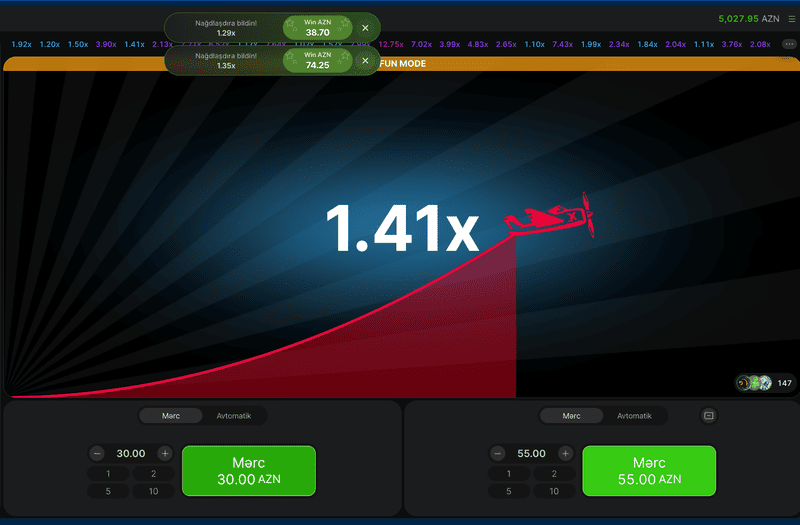
Task: Increase the 55.00 bet with the plus icon
Action: [565, 453]
